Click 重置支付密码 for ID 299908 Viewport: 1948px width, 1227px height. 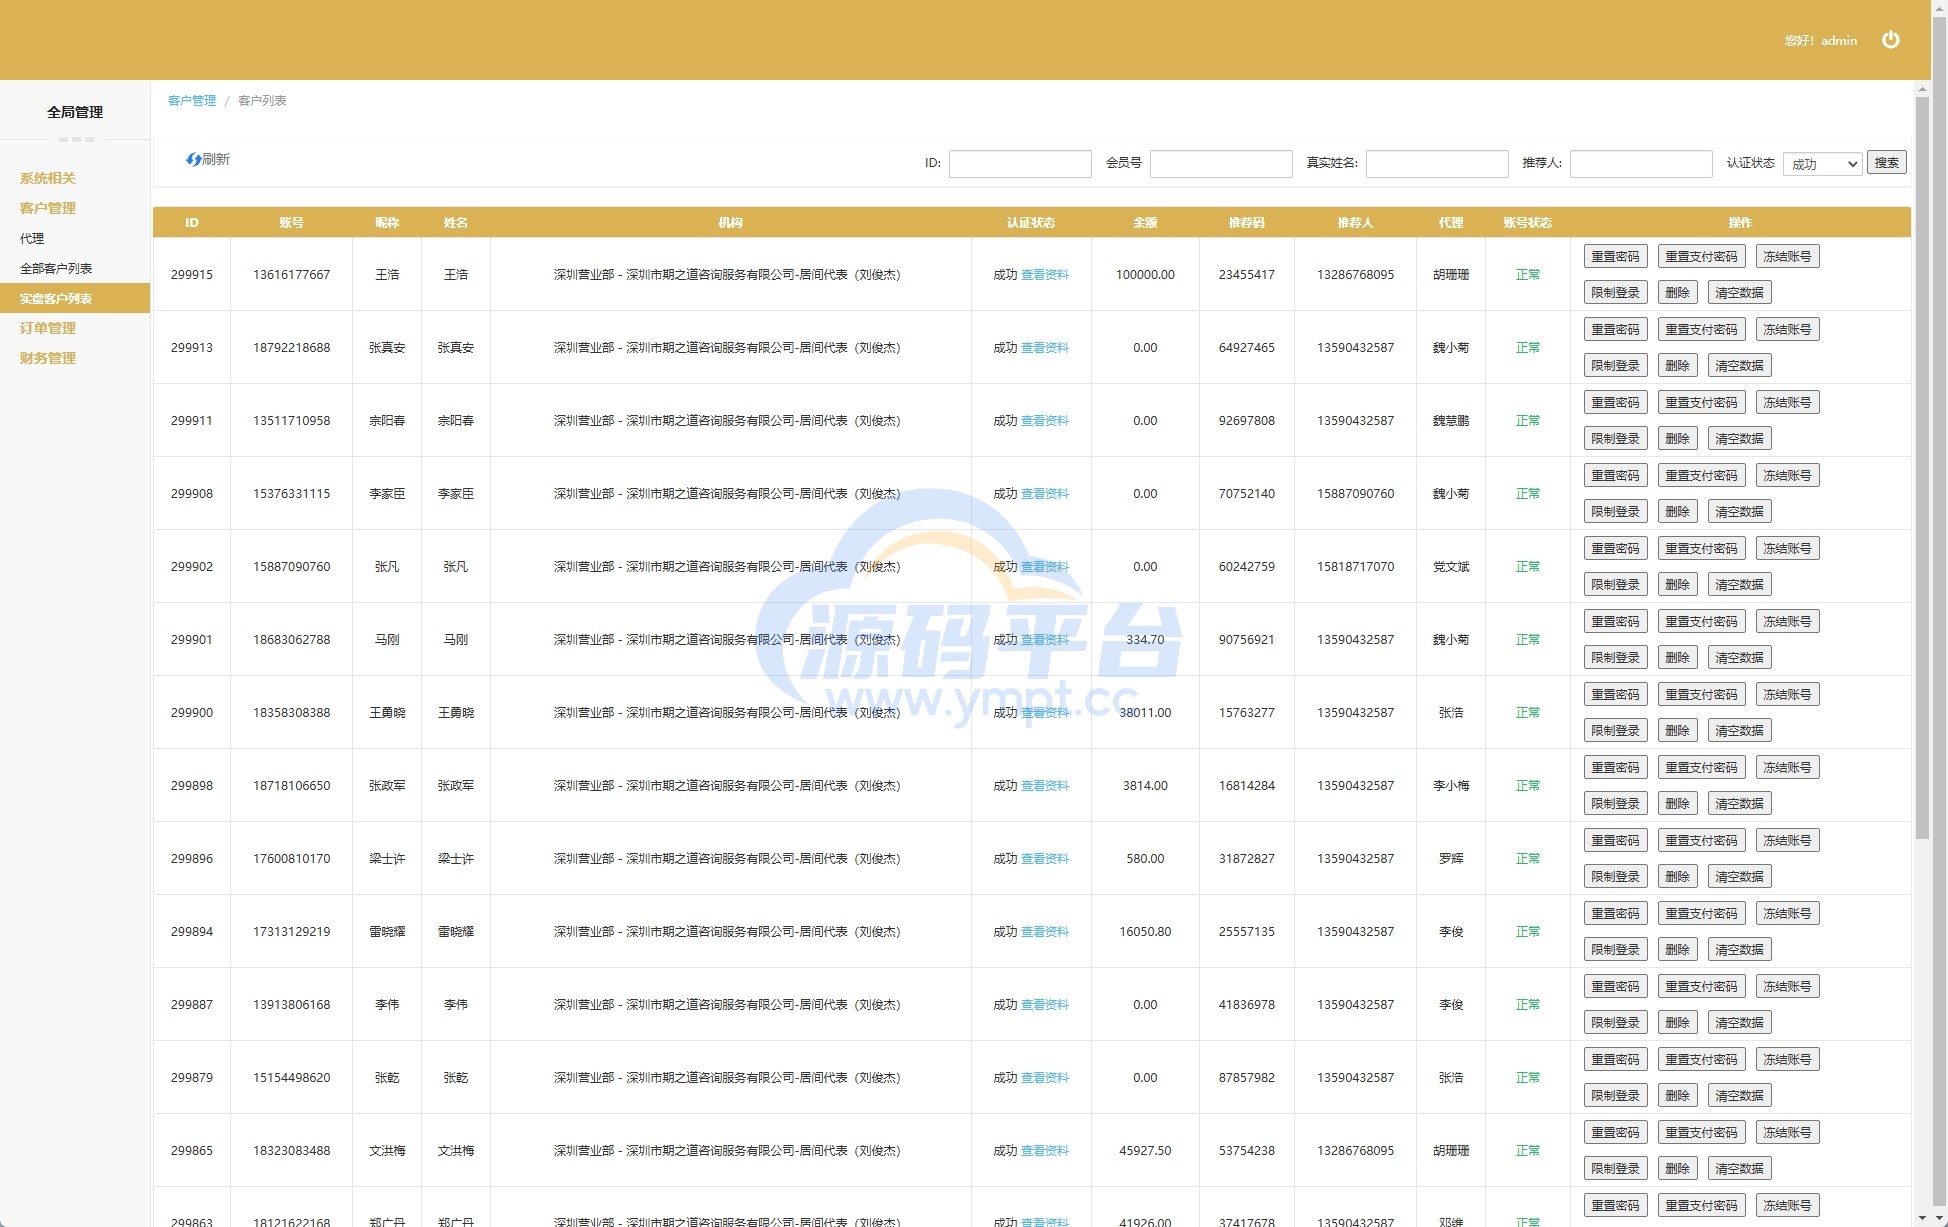click(1701, 476)
